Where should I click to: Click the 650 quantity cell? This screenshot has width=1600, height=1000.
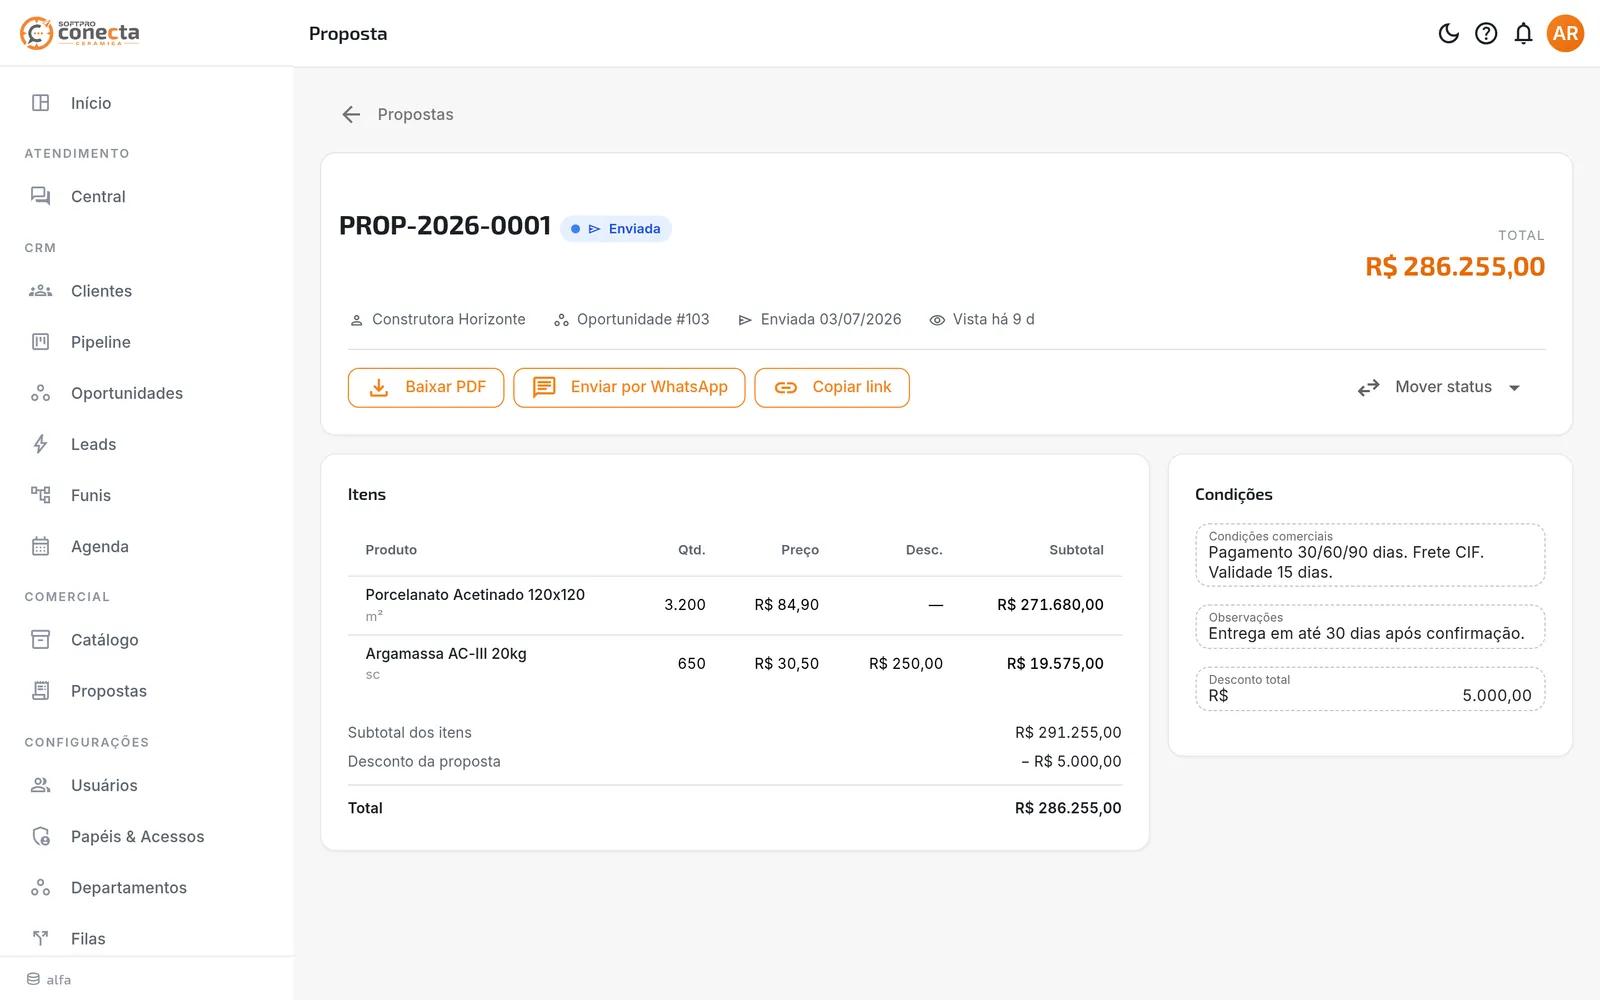pos(691,664)
